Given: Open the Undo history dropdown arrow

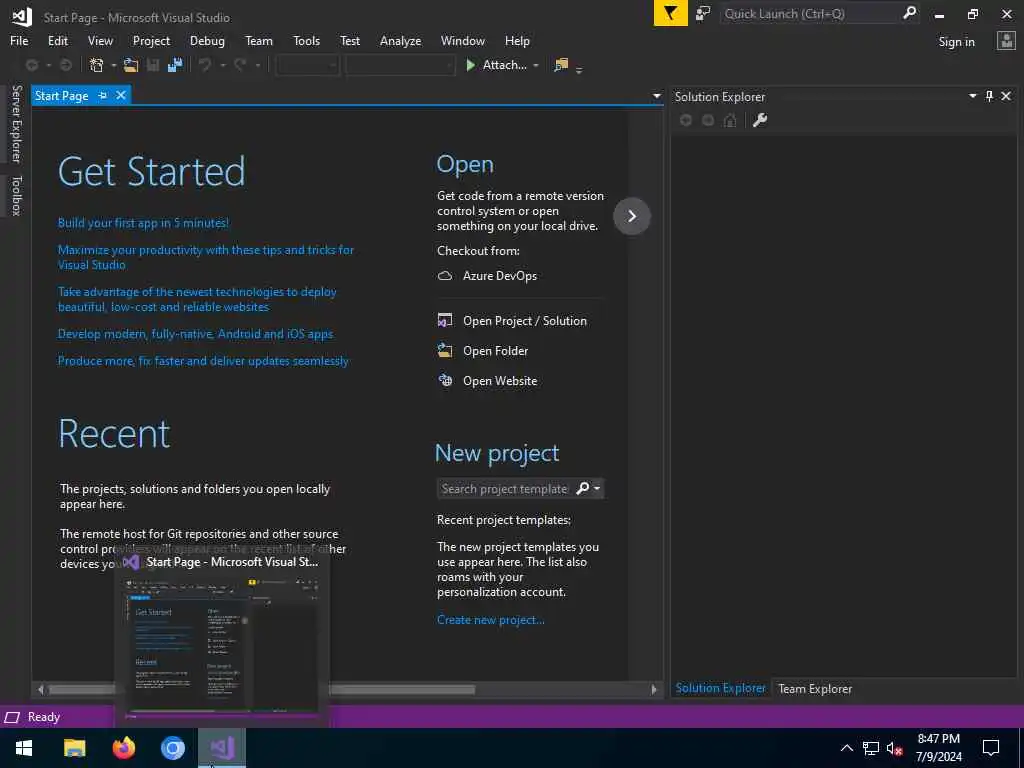Looking at the screenshot, I should click(x=222, y=65).
